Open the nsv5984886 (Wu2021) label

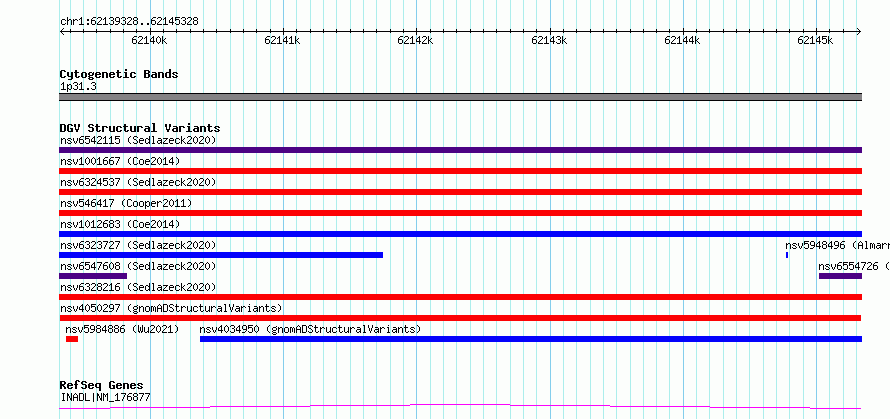tap(122, 329)
